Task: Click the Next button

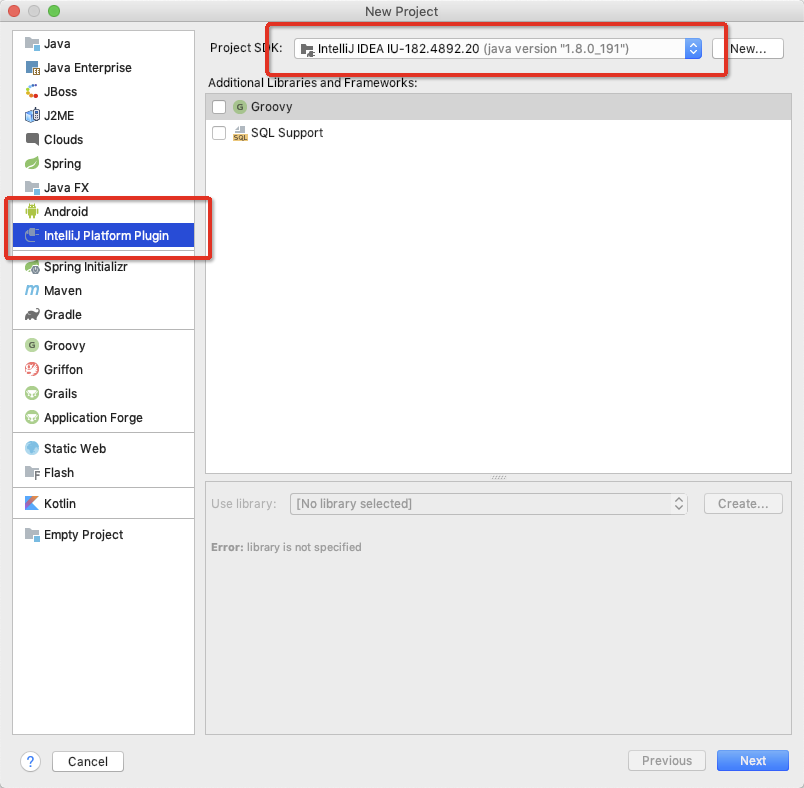Action: pos(753,761)
